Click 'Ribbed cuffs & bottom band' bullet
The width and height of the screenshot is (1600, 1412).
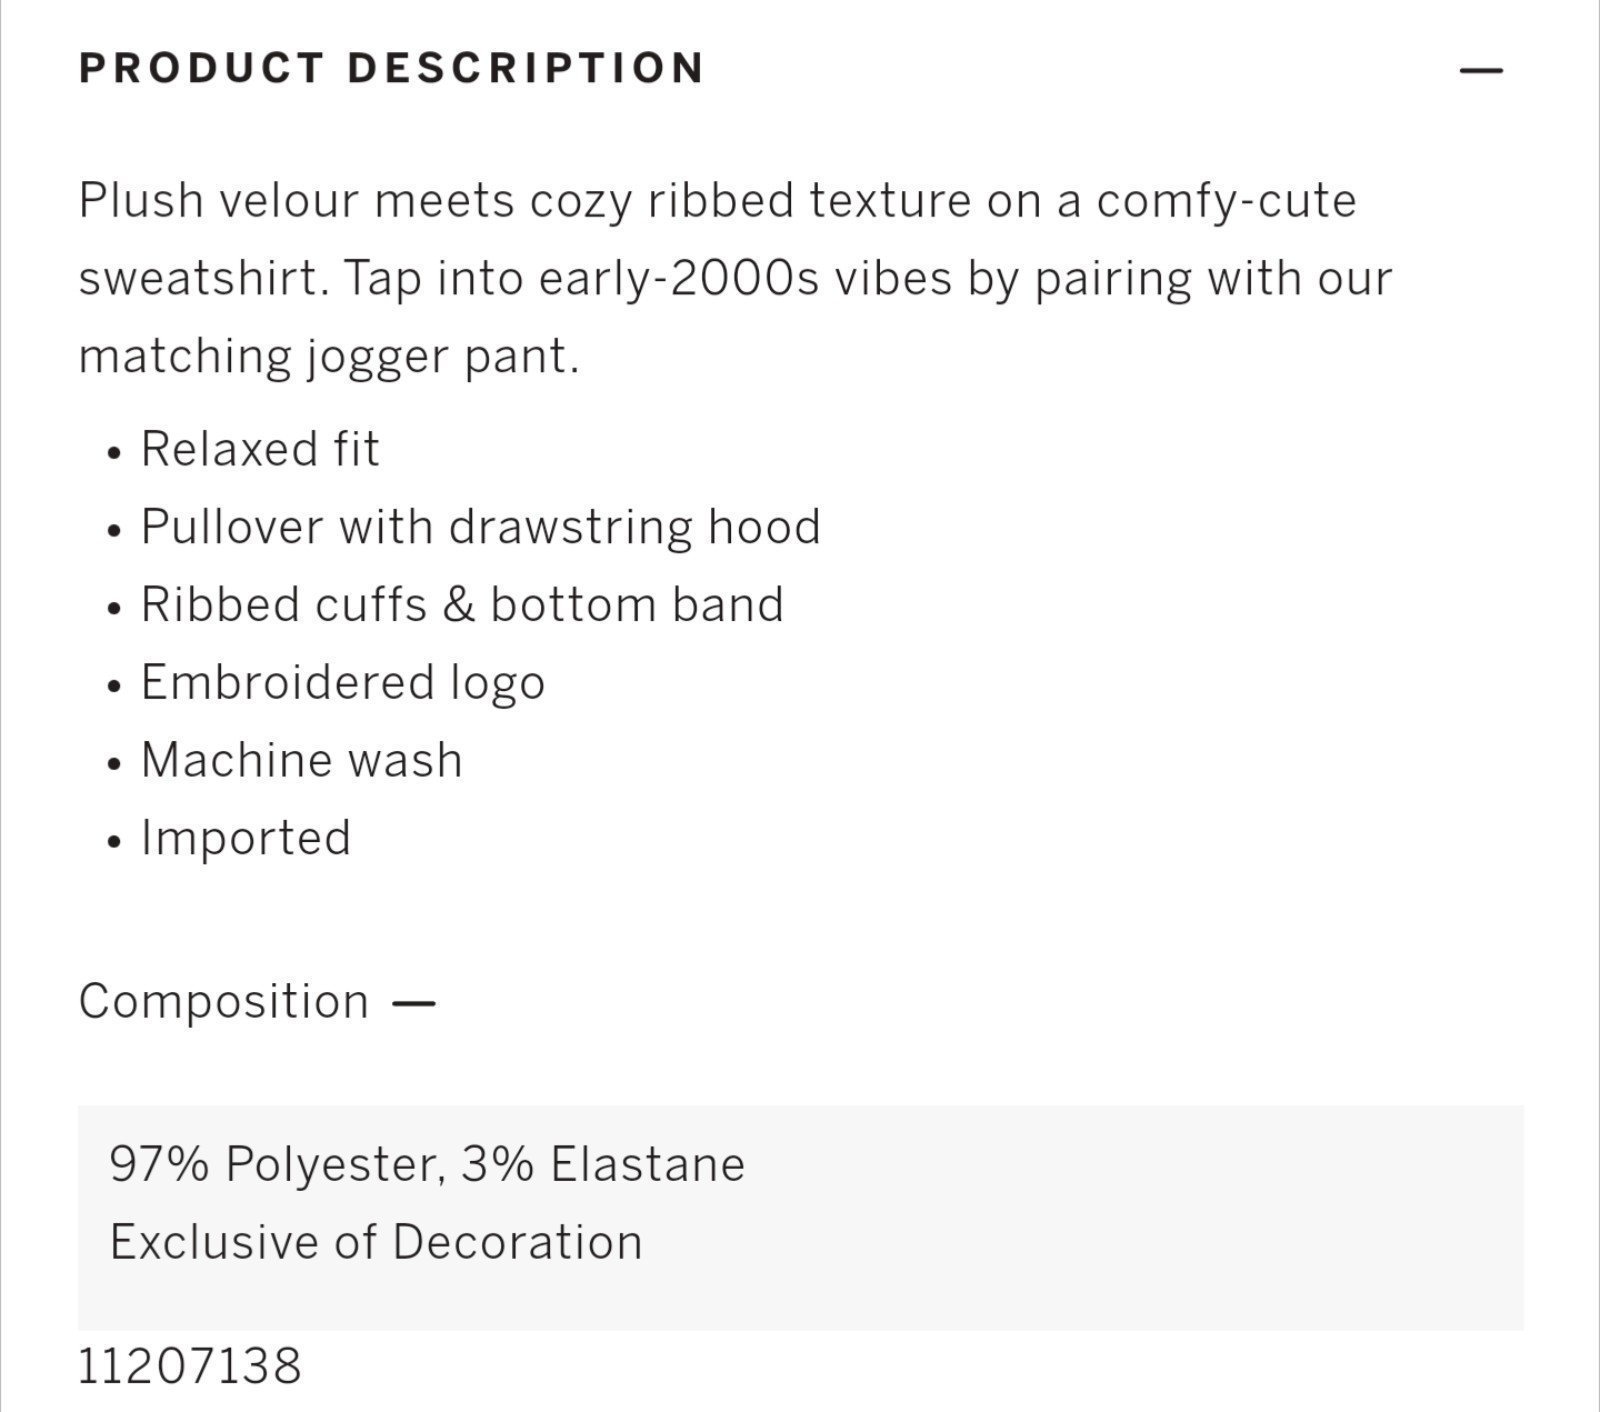click(x=462, y=604)
